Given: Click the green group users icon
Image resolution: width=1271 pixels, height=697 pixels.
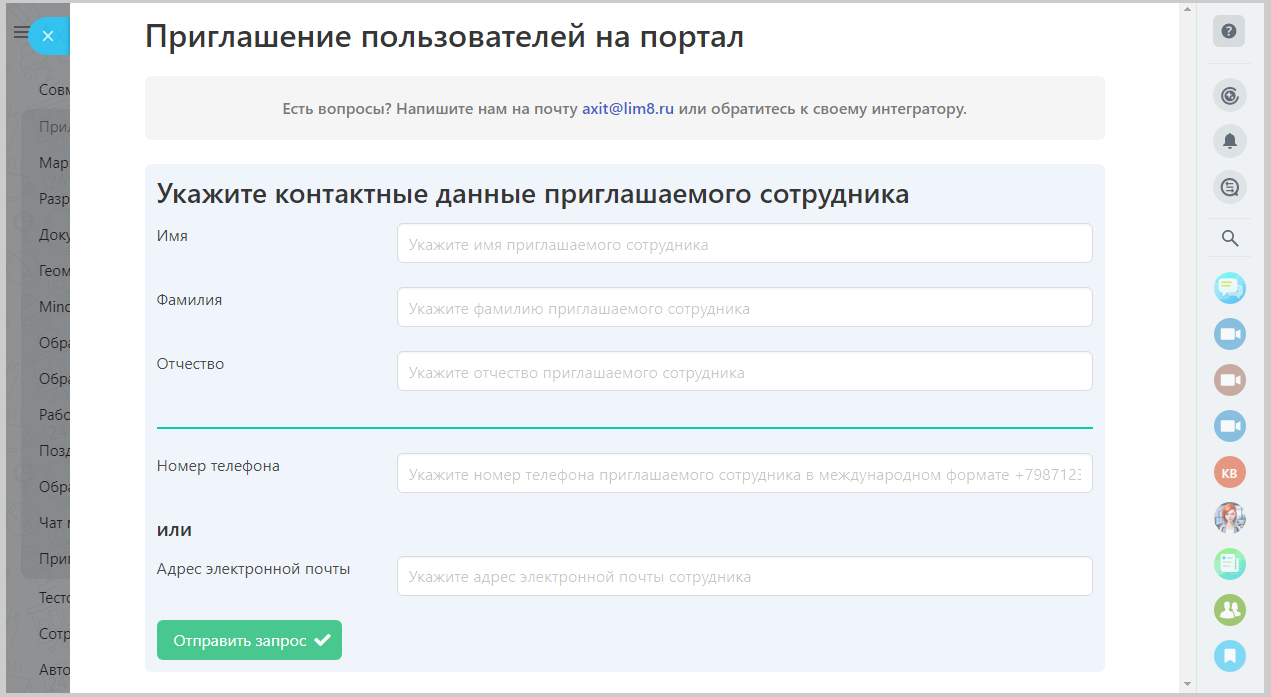Looking at the screenshot, I should 1229,609.
